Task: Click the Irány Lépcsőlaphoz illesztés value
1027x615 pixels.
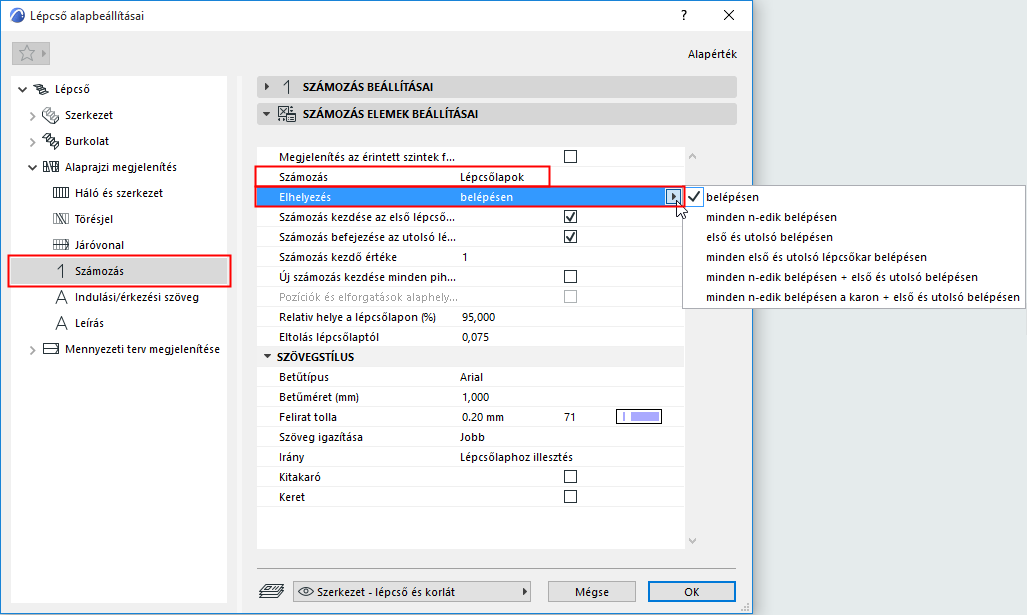Action: 516,457
